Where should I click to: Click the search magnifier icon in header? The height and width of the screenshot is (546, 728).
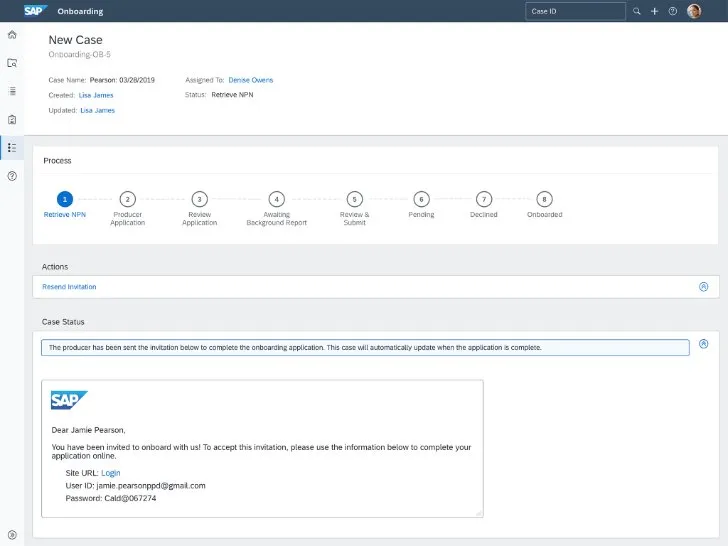point(637,11)
